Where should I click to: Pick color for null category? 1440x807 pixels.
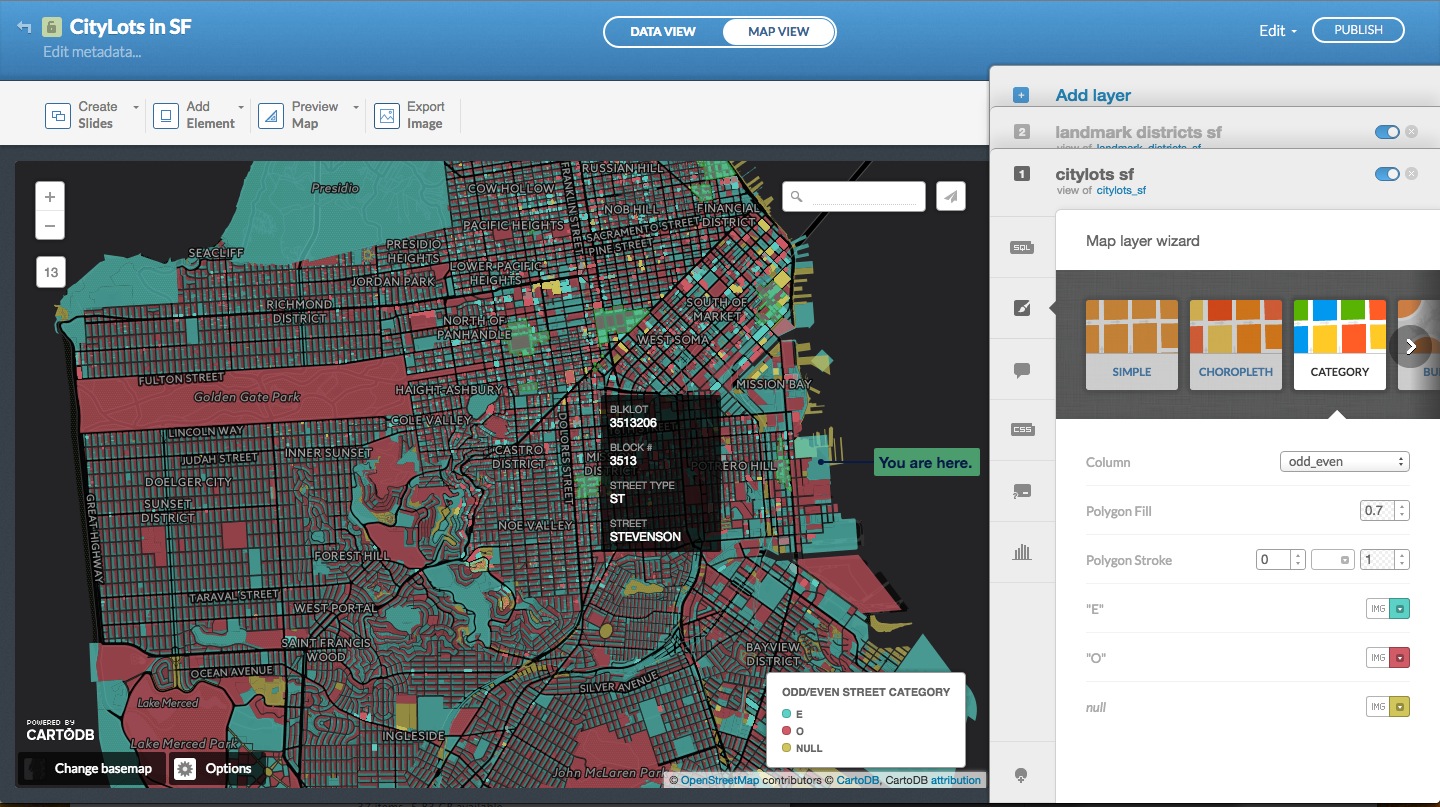coord(1400,707)
